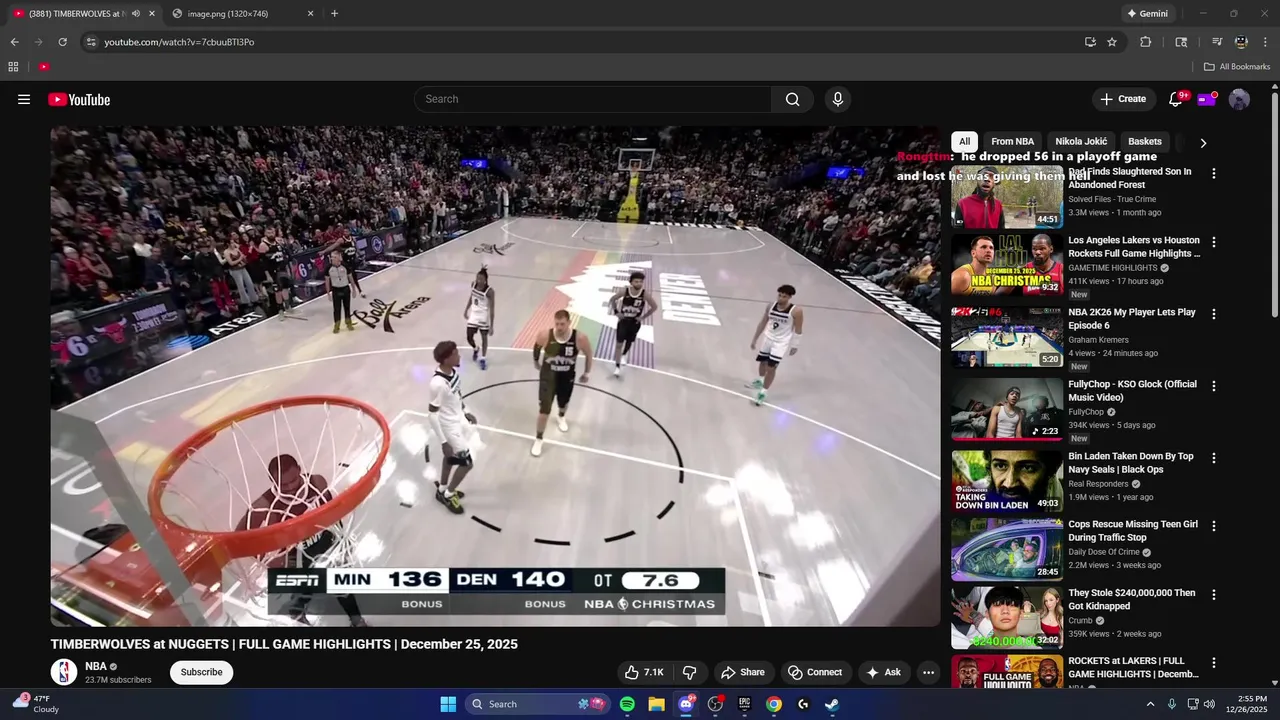Options for FullyChop KSO Glock video

pyautogui.click(x=1214, y=386)
